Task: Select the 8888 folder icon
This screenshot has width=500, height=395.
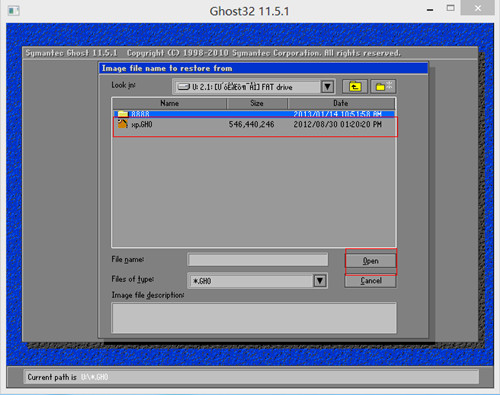Action: pyautogui.click(x=123, y=114)
